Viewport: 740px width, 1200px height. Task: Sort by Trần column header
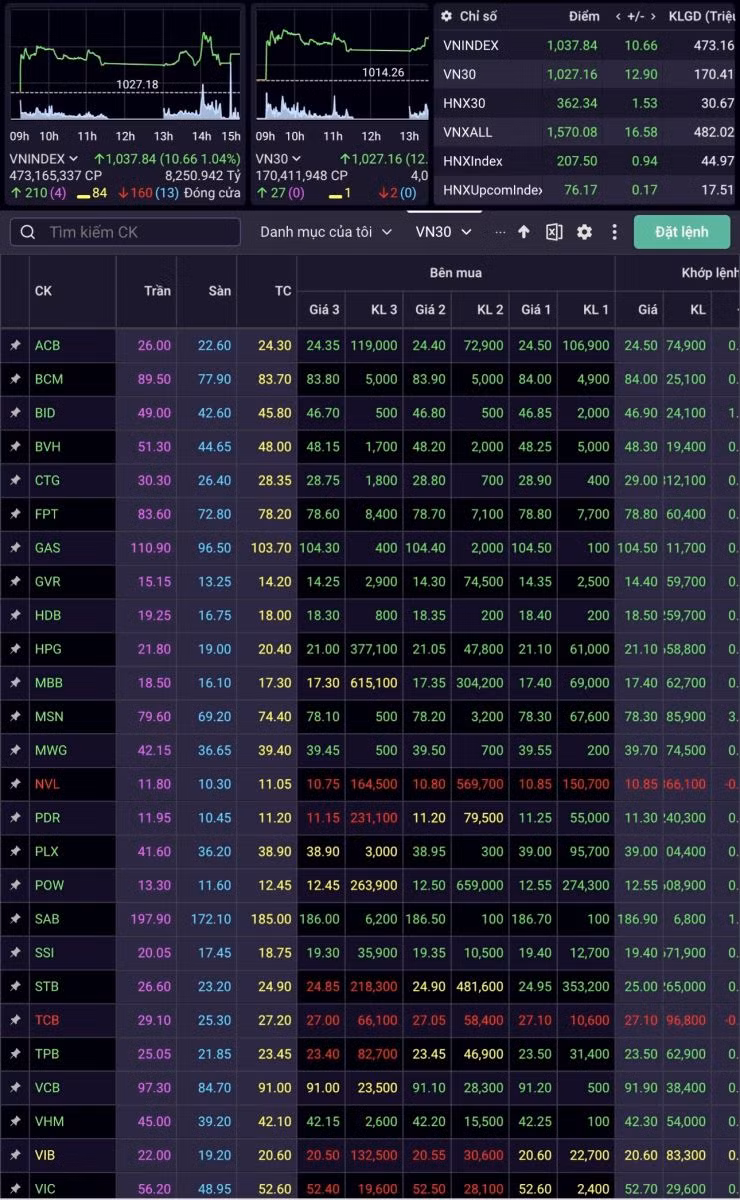[x=157, y=291]
